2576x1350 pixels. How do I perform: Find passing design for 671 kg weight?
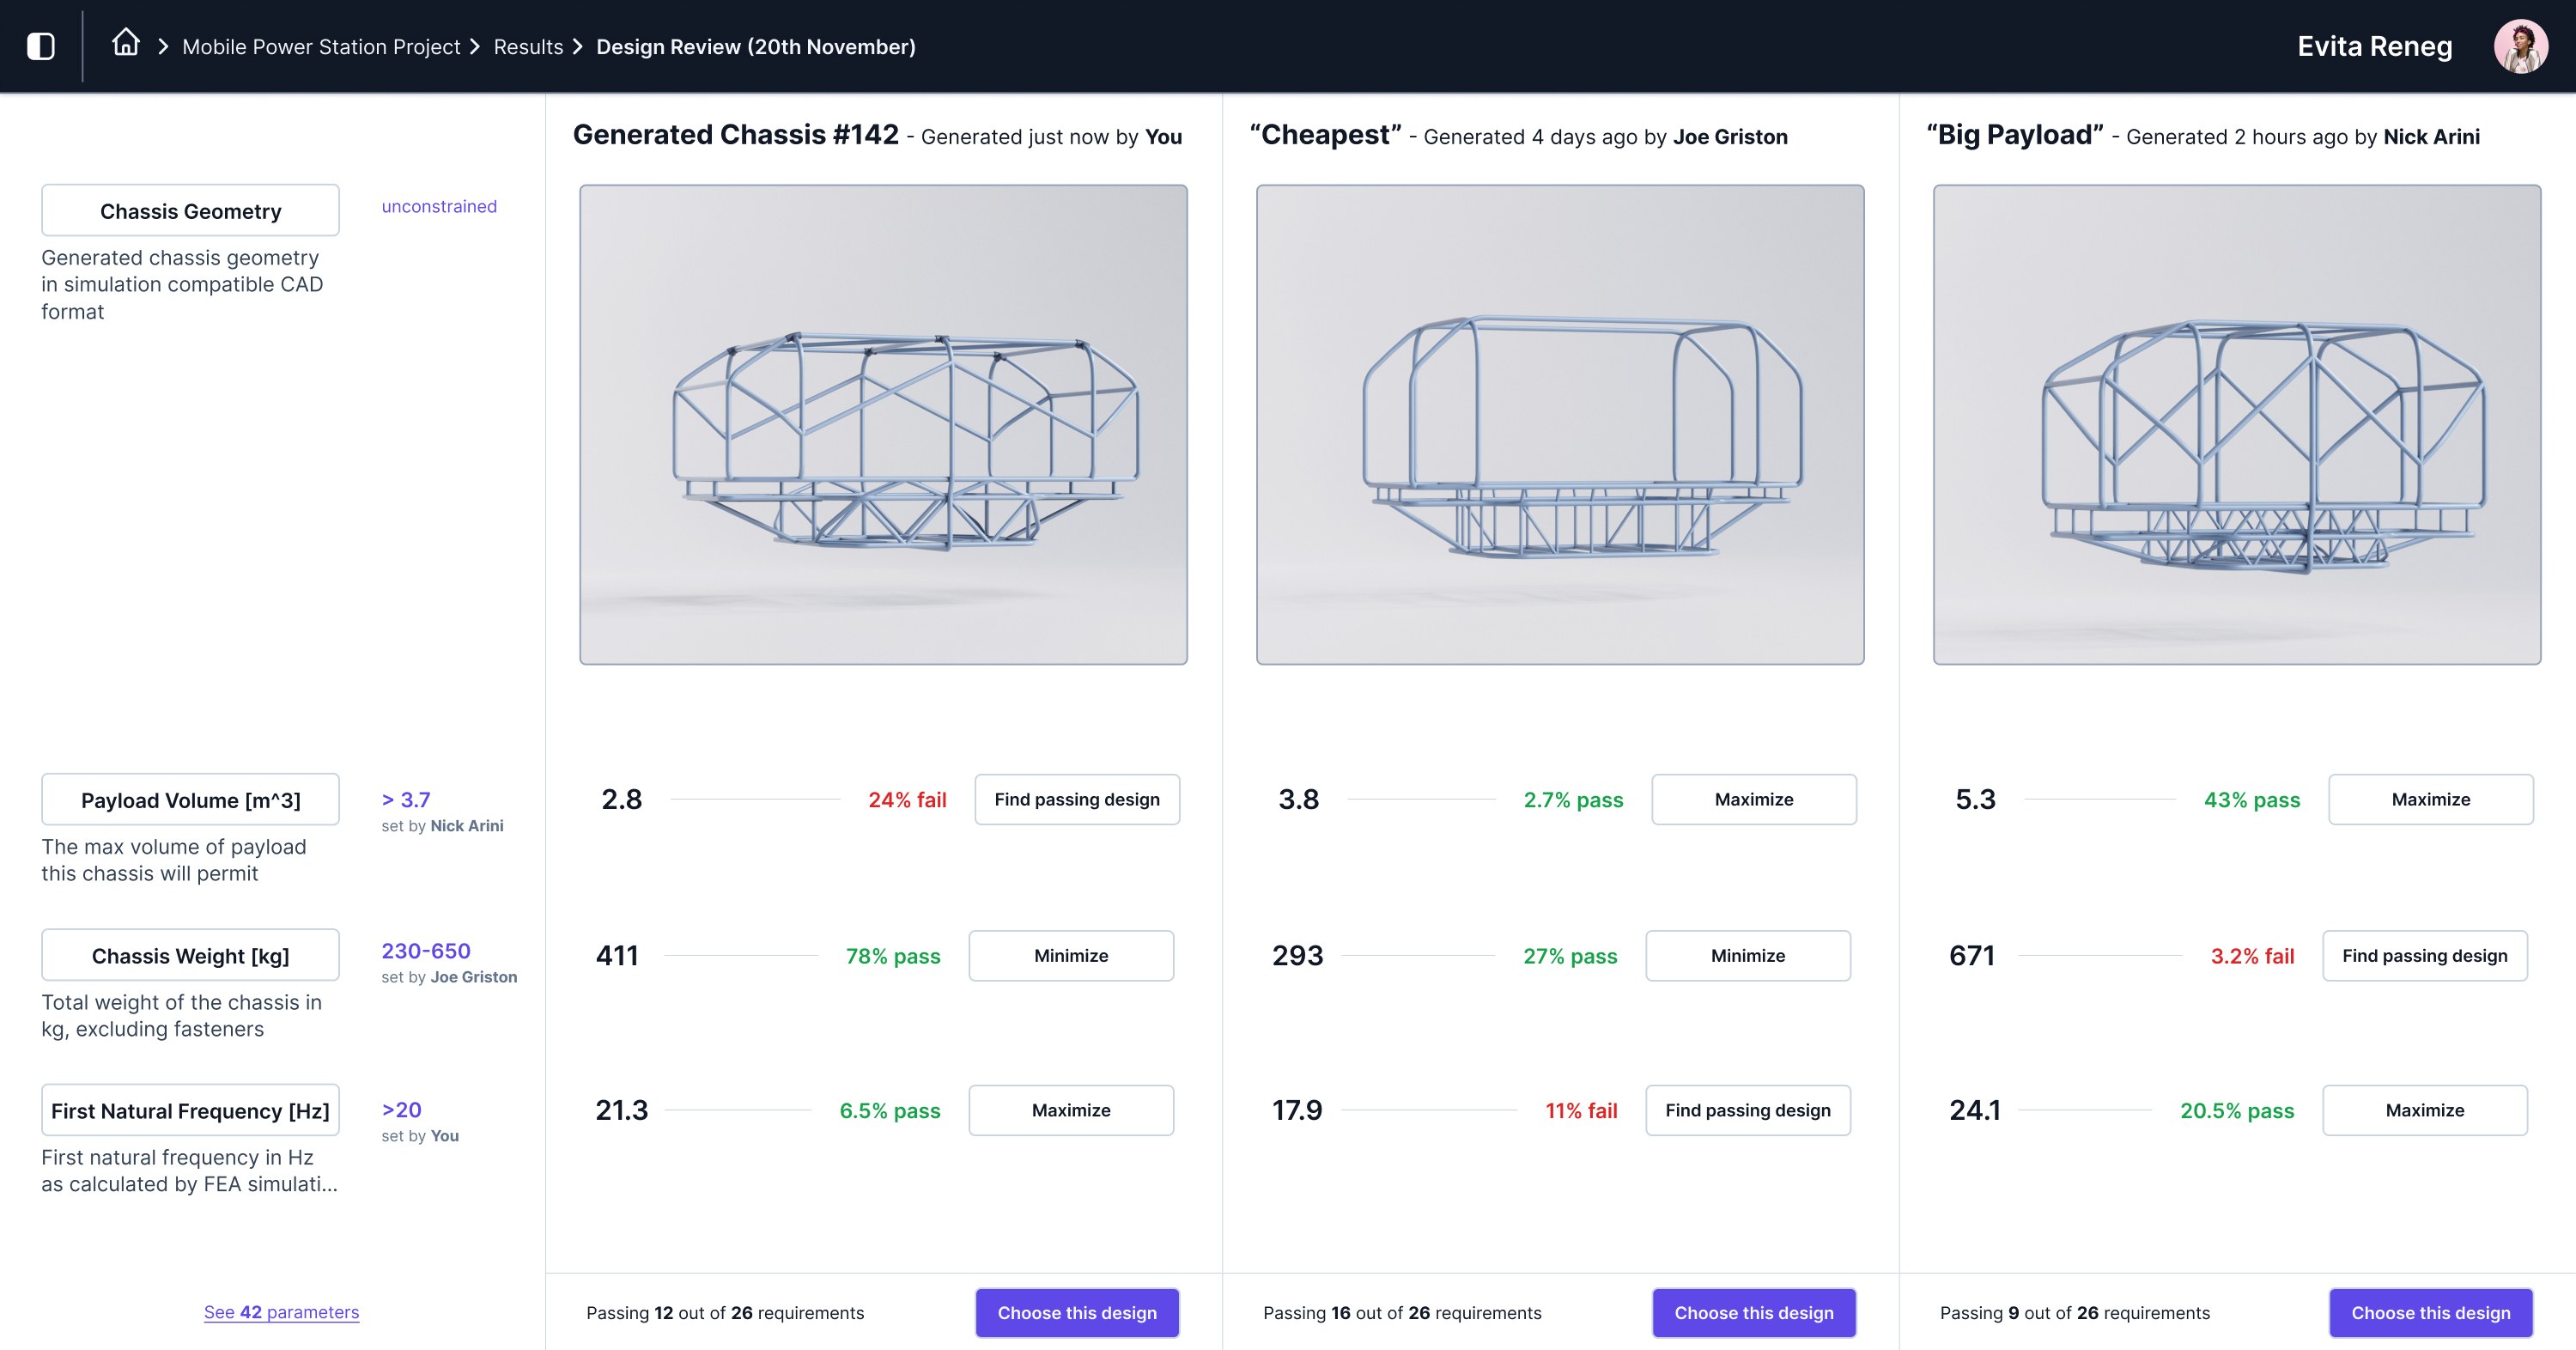click(x=2424, y=955)
